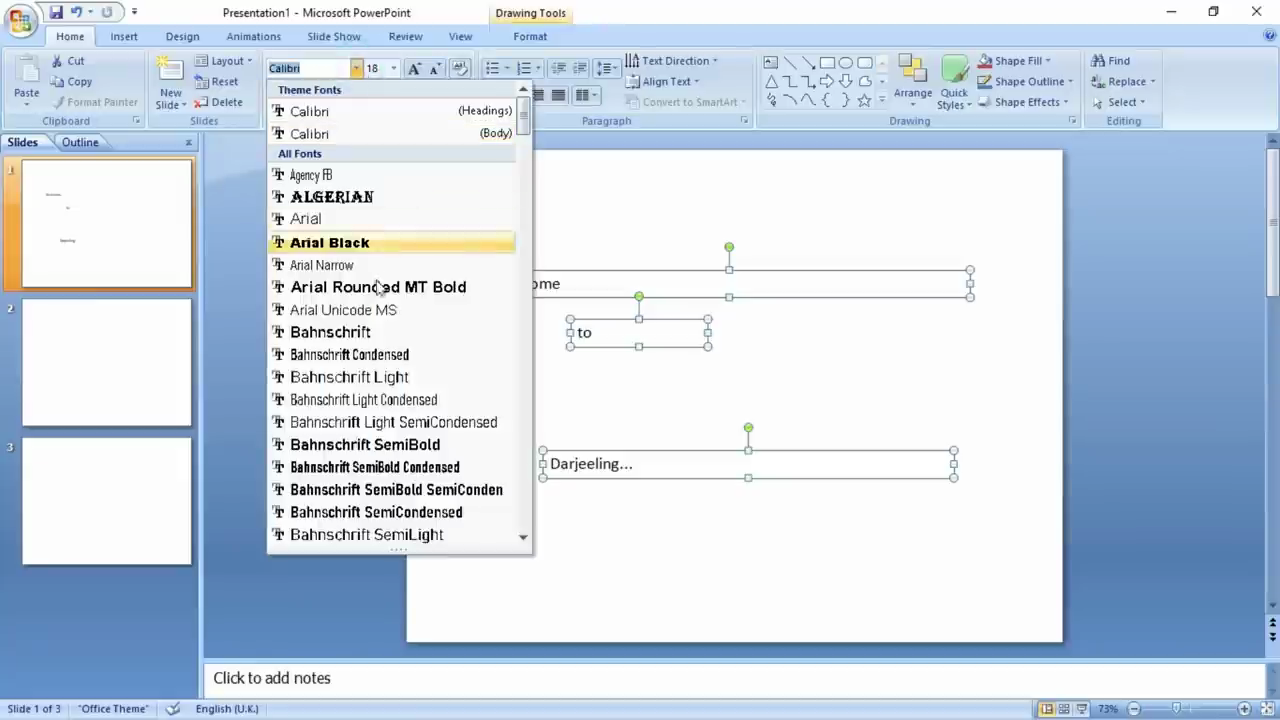The width and height of the screenshot is (1280, 720).
Task: Select the Right Arrow shape in gallery
Action: (x=827, y=81)
